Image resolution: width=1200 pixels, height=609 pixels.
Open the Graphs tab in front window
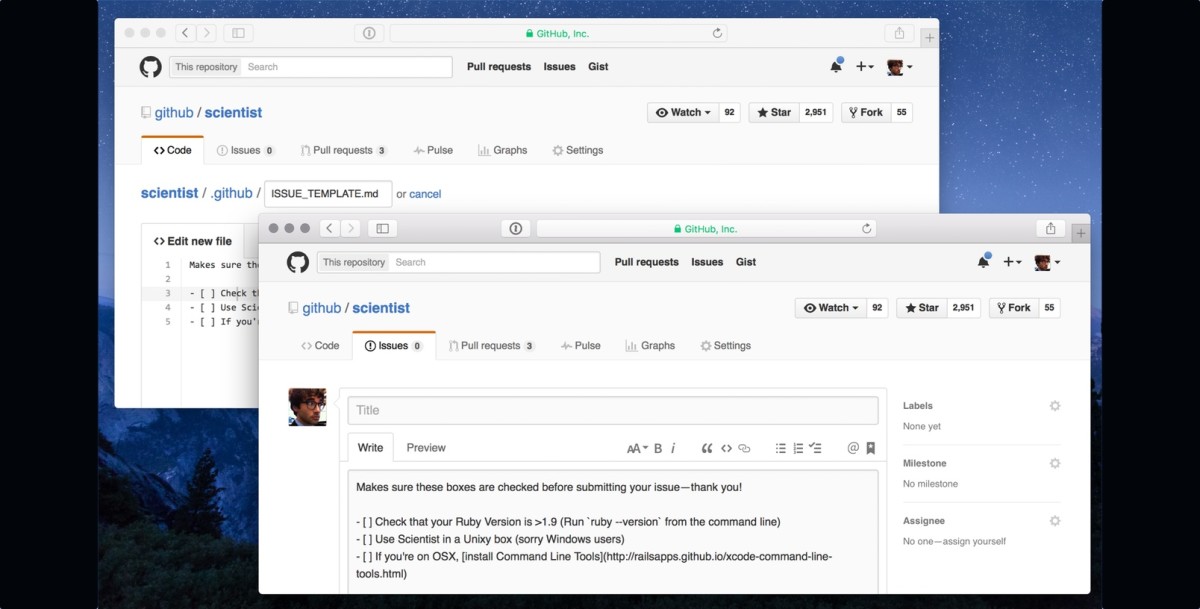tap(650, 346)
